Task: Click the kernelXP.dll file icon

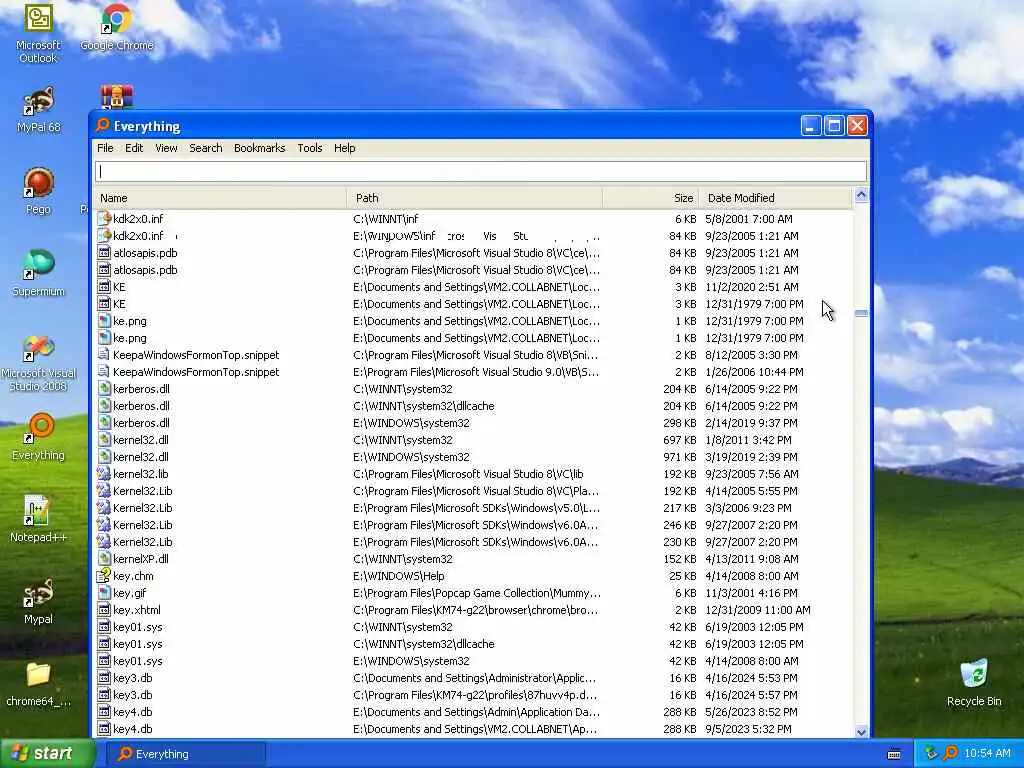Action: tap(104, 558)
